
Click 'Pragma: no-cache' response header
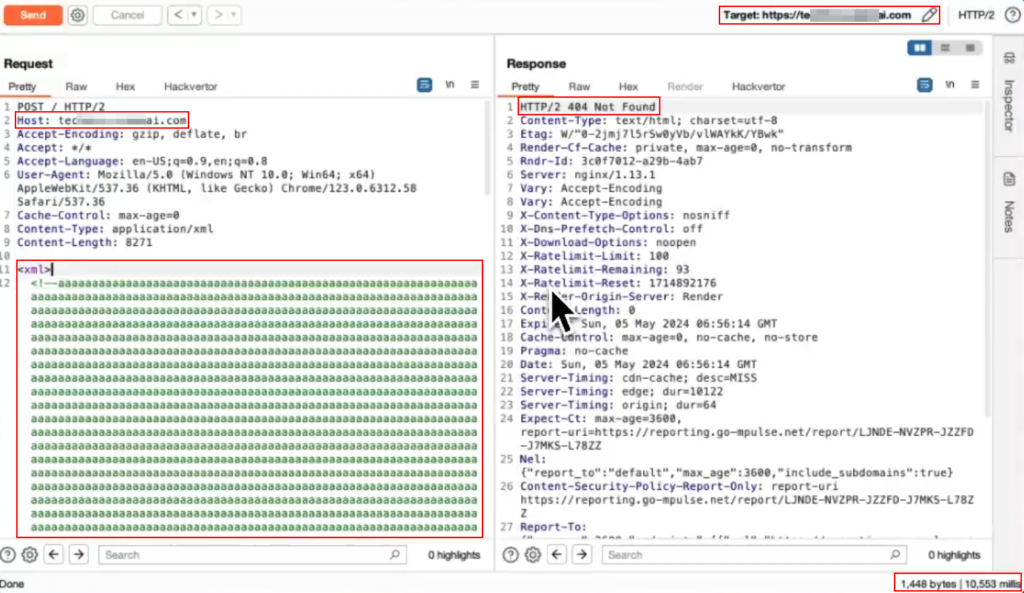[x=573, y=351]
